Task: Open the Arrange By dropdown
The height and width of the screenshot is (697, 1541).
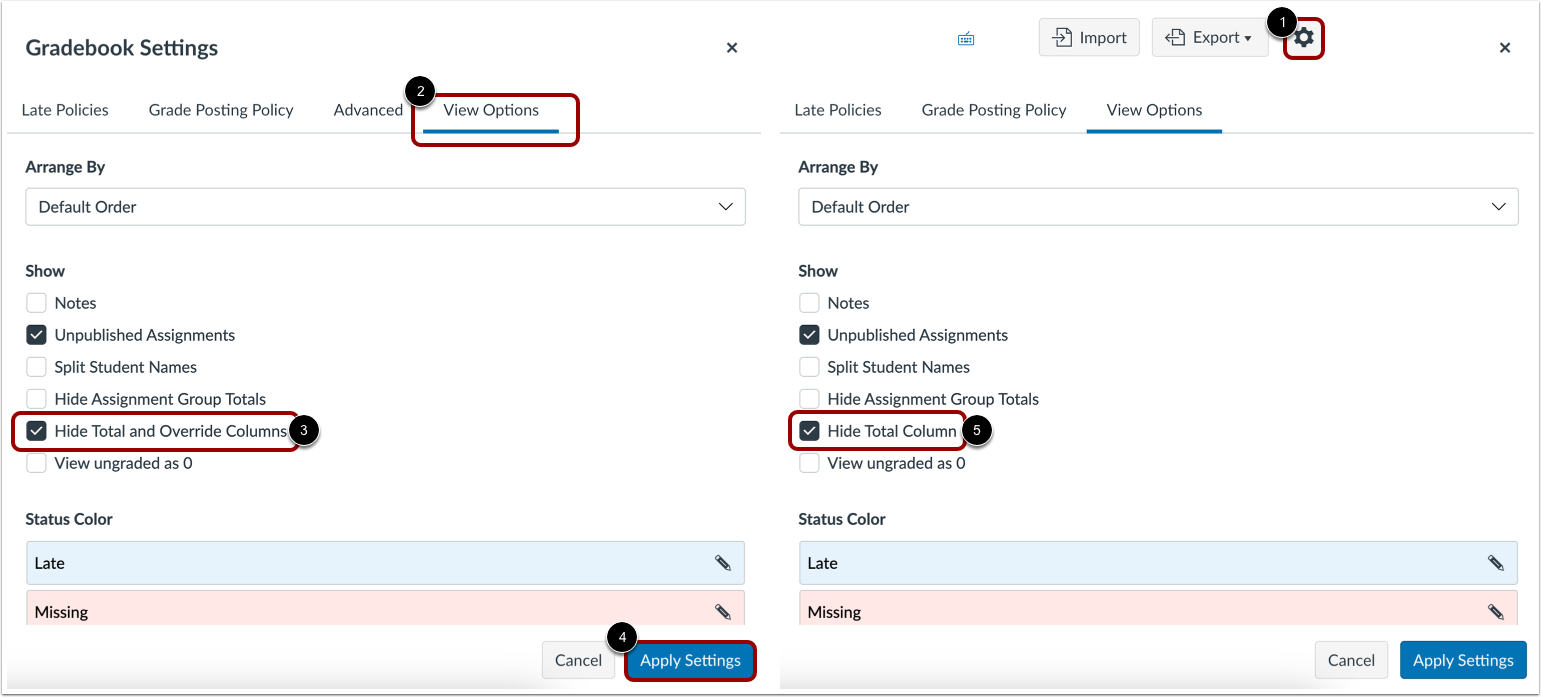Action: click(x=385, y=206)
